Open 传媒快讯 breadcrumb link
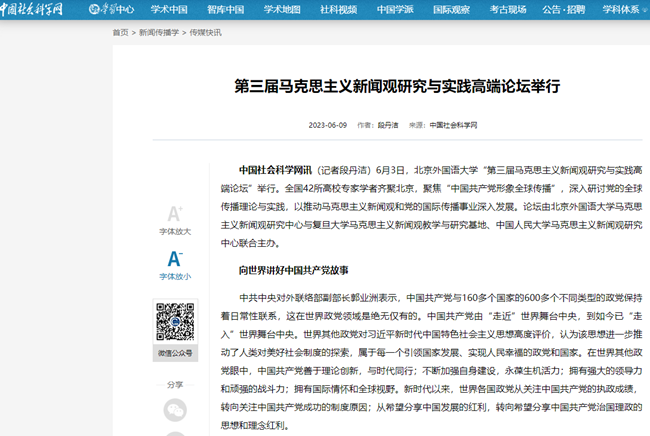Viewport: 650px width, 436px height. tap(206, 32)
